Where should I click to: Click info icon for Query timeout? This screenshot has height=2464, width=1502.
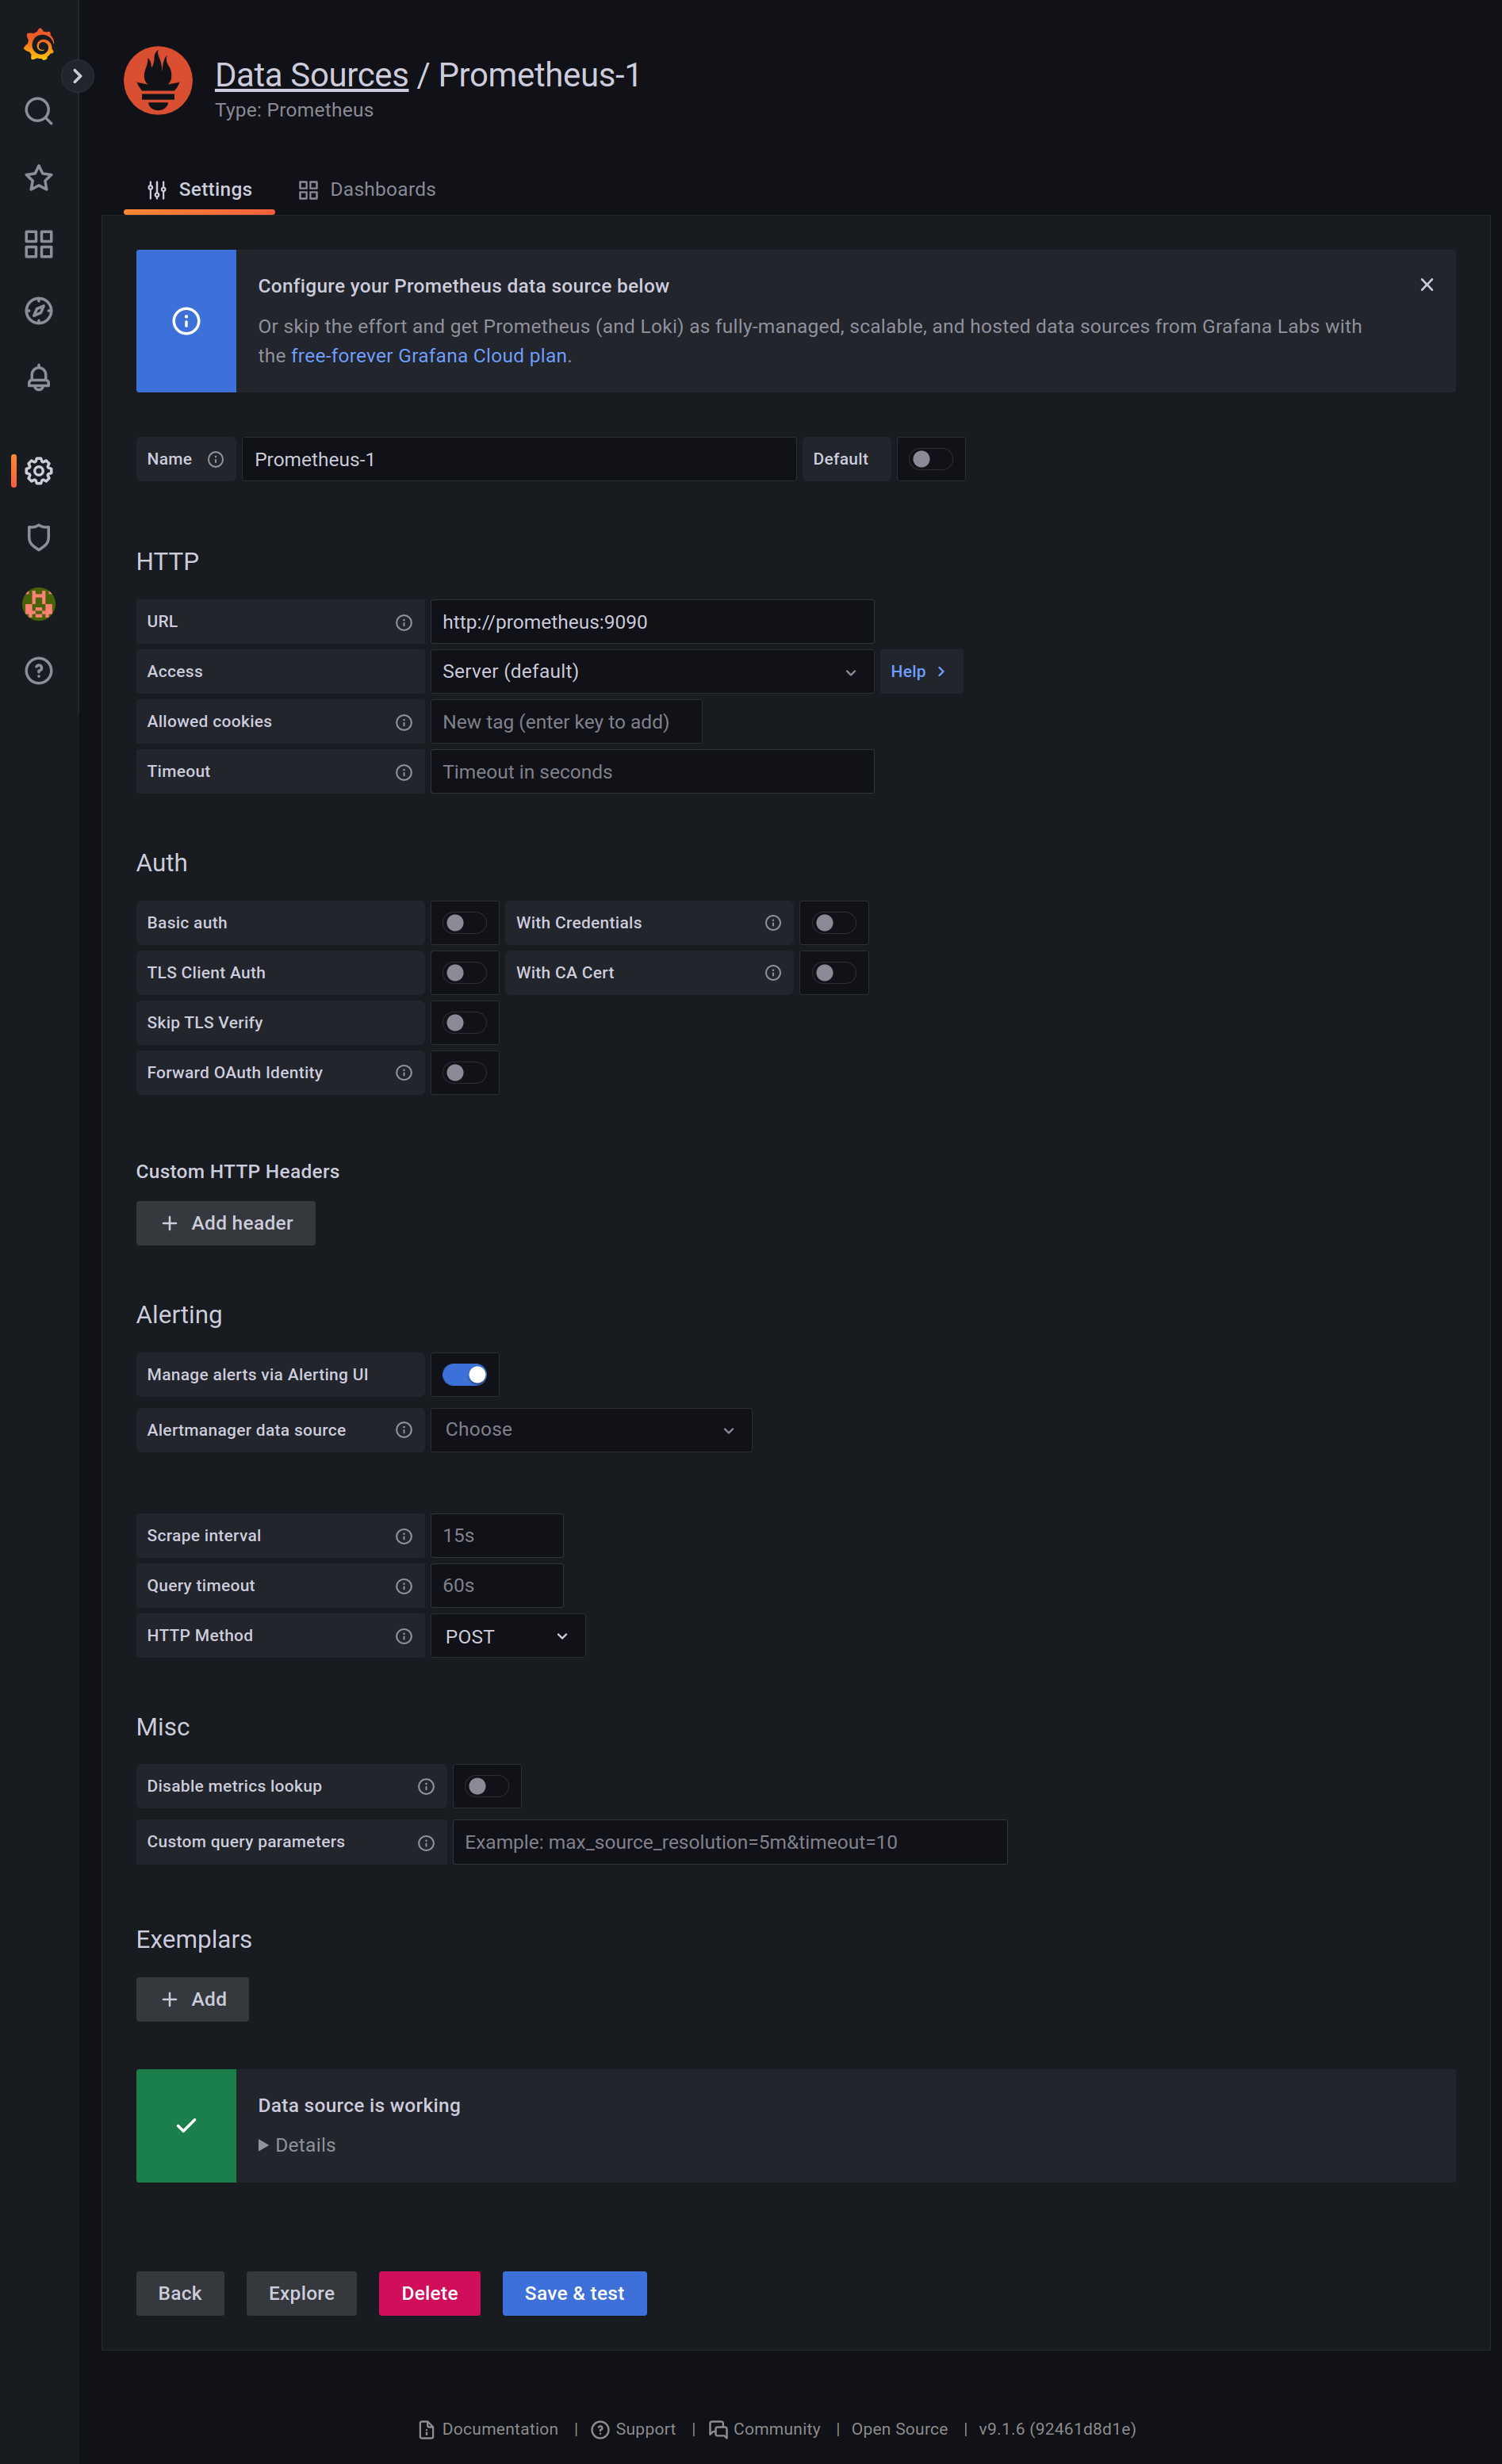tap(404, 1586)
